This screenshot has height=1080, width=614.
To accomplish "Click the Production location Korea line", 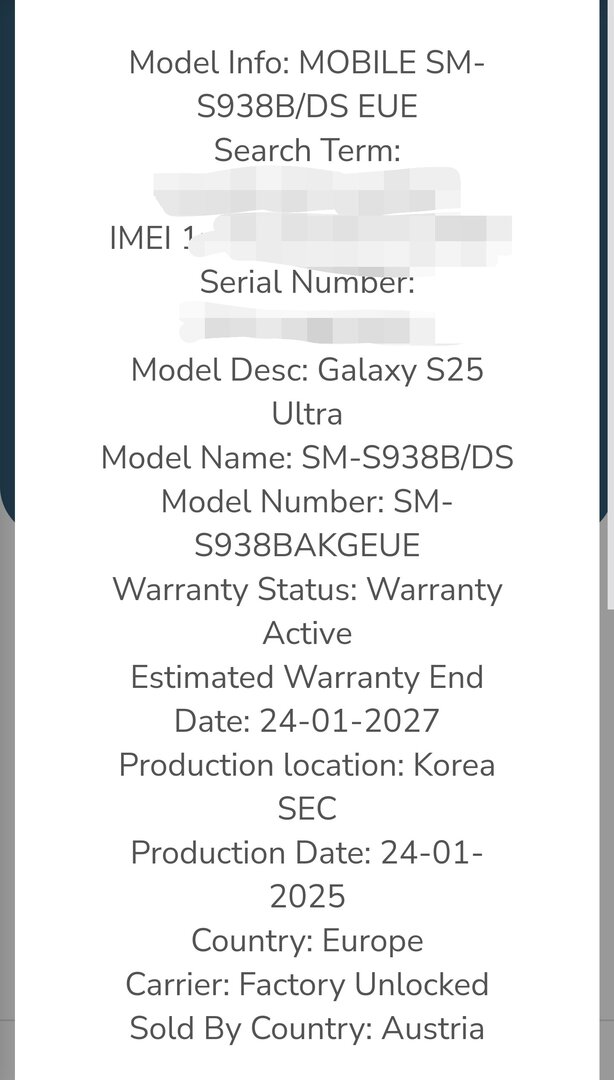I will click(x=307, y=765).
